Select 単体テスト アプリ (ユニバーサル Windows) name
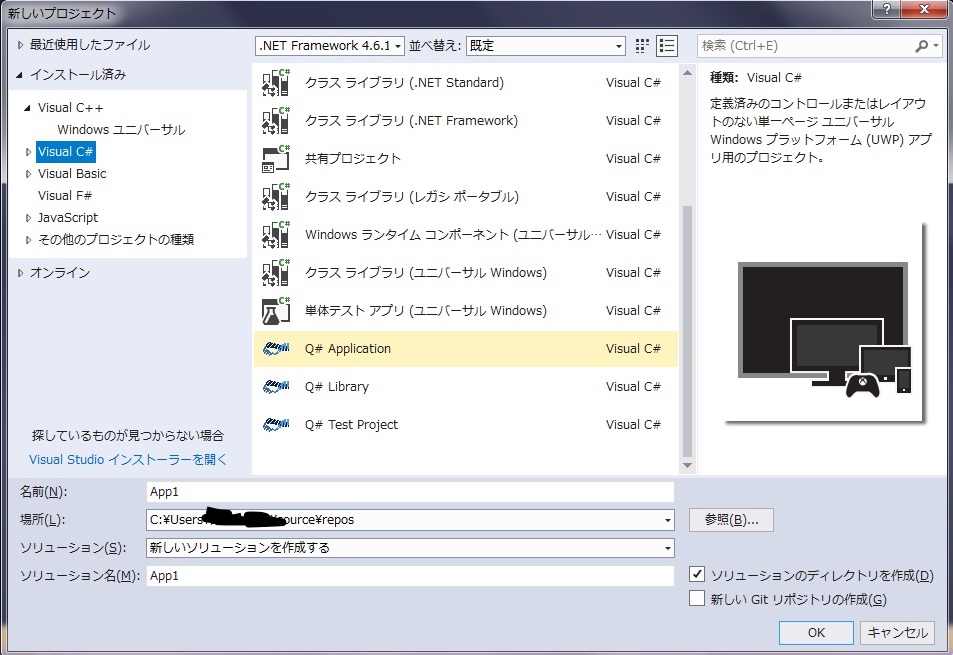The image size is (953, 655). (x=425, y=310)
